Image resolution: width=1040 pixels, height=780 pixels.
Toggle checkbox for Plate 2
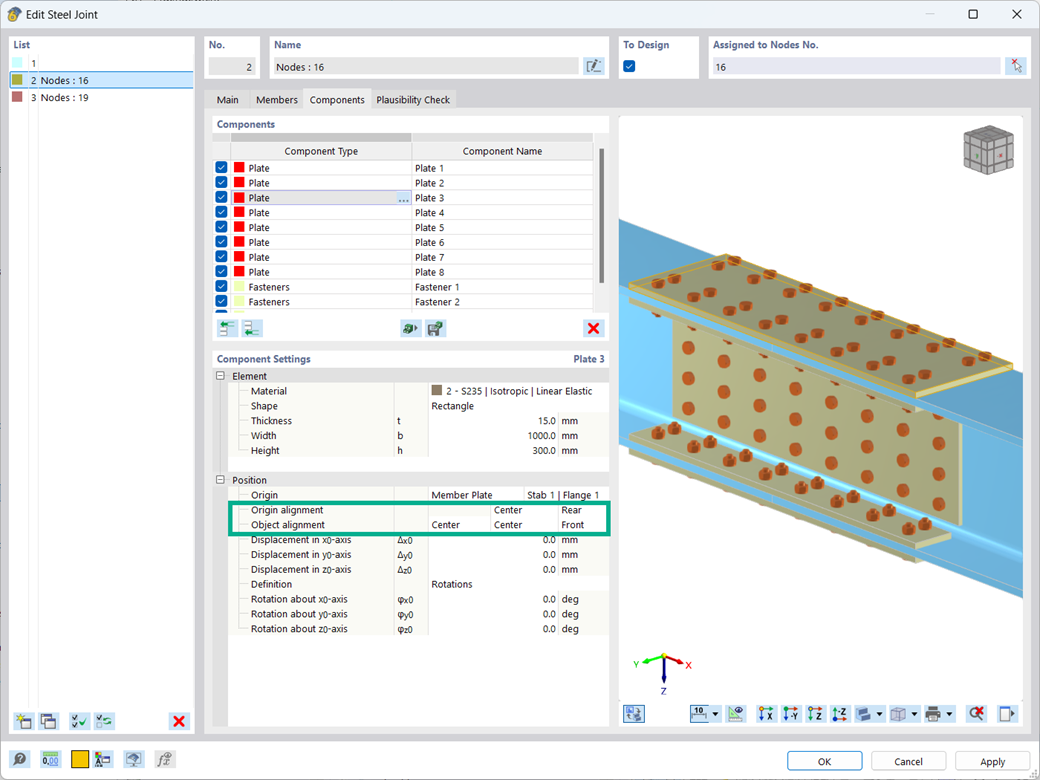pyautogui.click(x=222, y=182)
